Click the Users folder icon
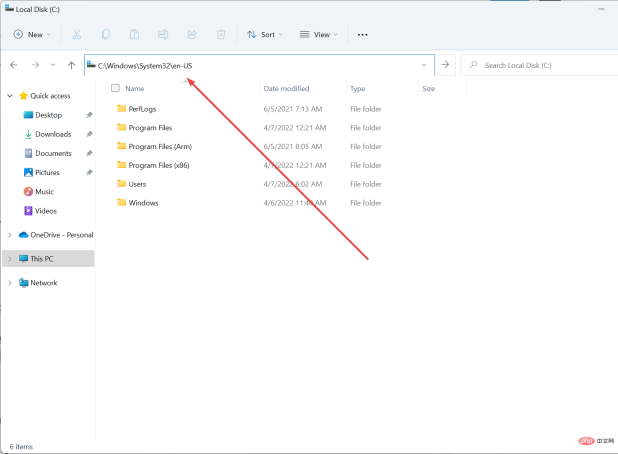Image resolution: width=618 pixels, height=454 pixels. pyautogui.click(x=121, y=184)
